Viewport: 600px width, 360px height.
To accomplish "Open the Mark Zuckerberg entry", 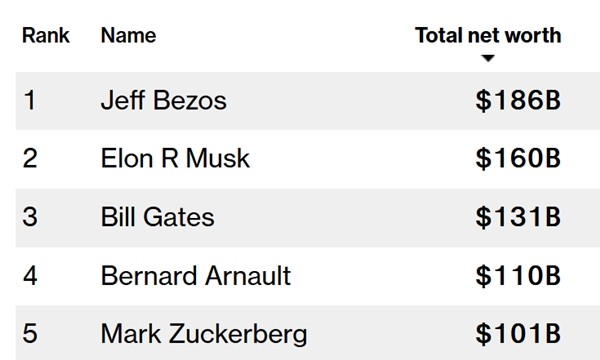I will click(204, 334).
